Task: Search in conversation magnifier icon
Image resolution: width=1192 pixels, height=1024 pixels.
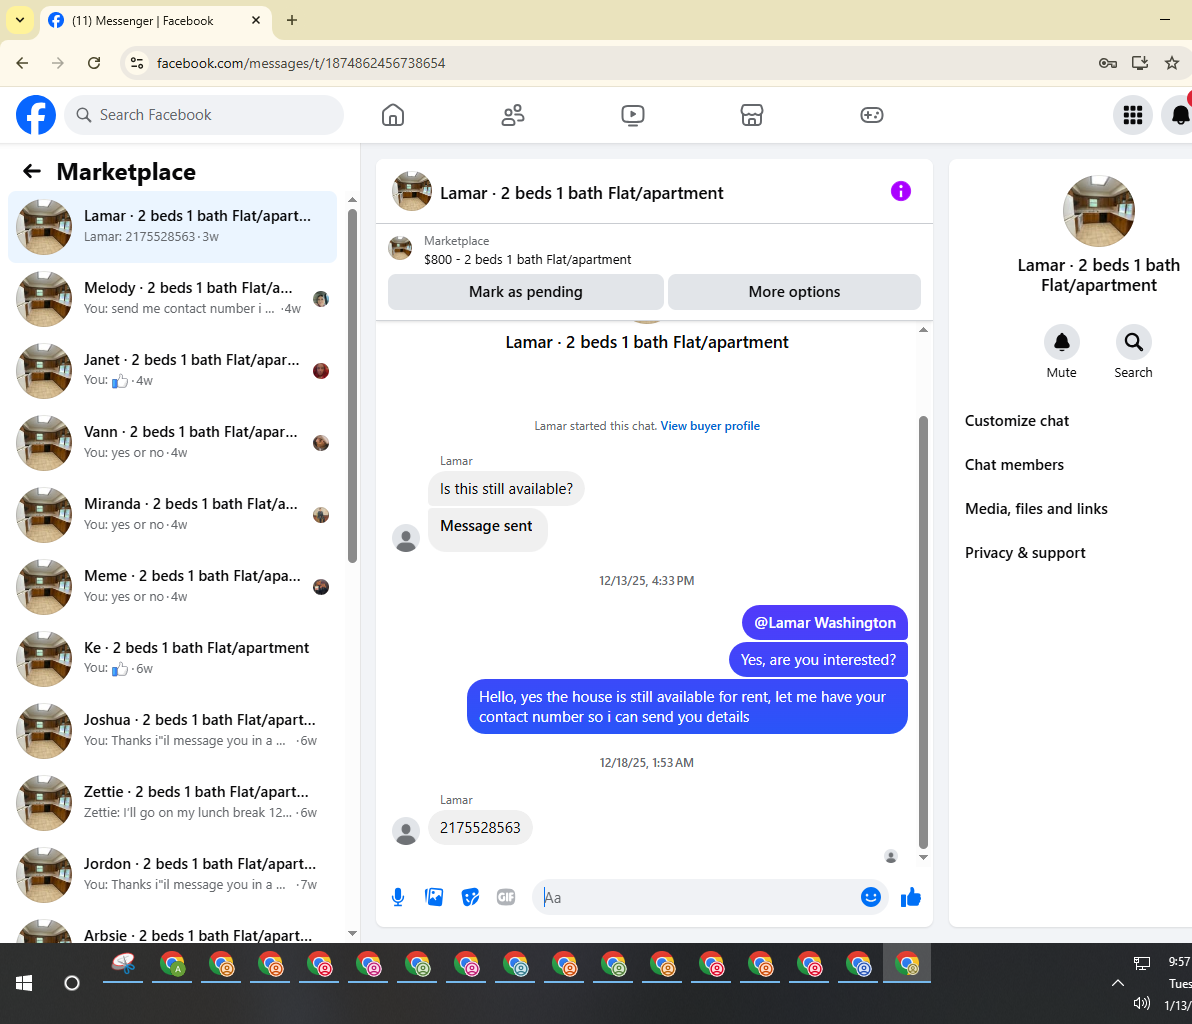Action: click(x=1133, y=342)
